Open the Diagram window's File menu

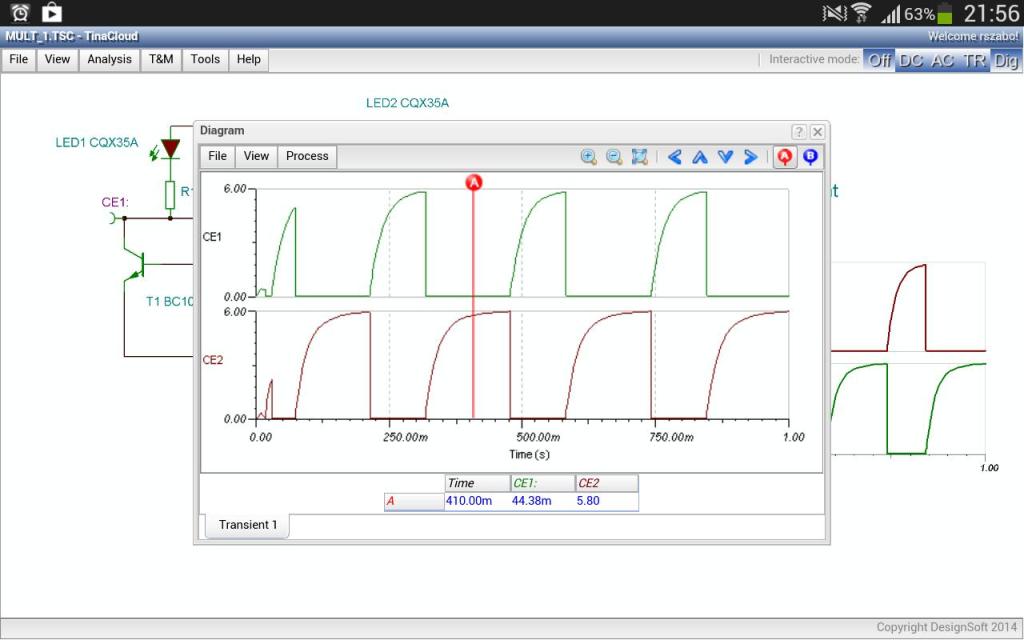pyautogui.click(x=217, y=156)
